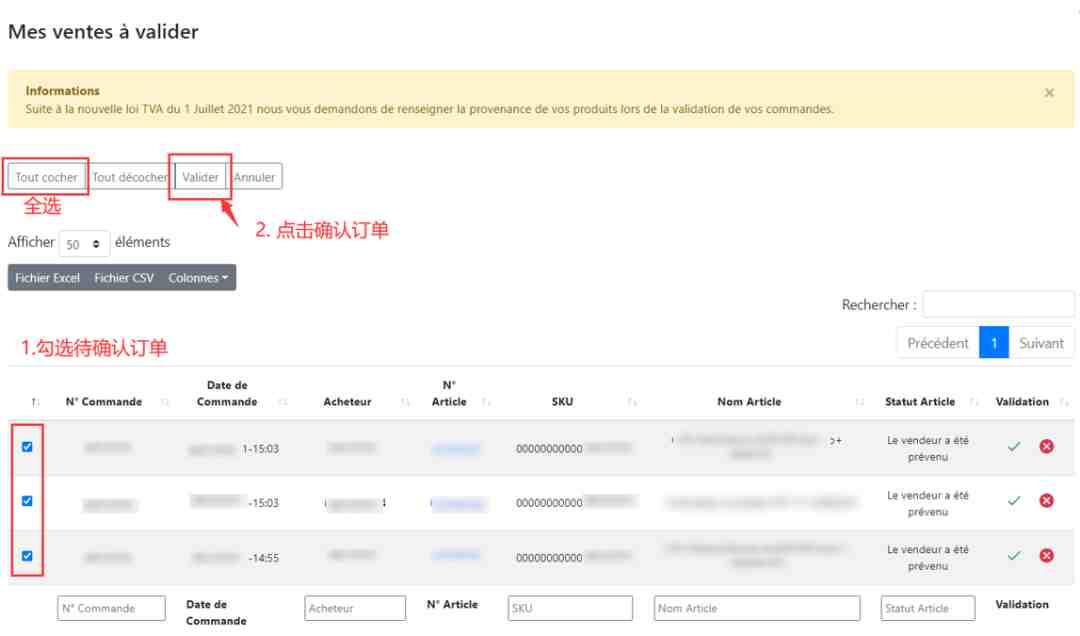Sort by Acheteur column
This screenshot has width=1080, height=636.
[x=347, y=402]
